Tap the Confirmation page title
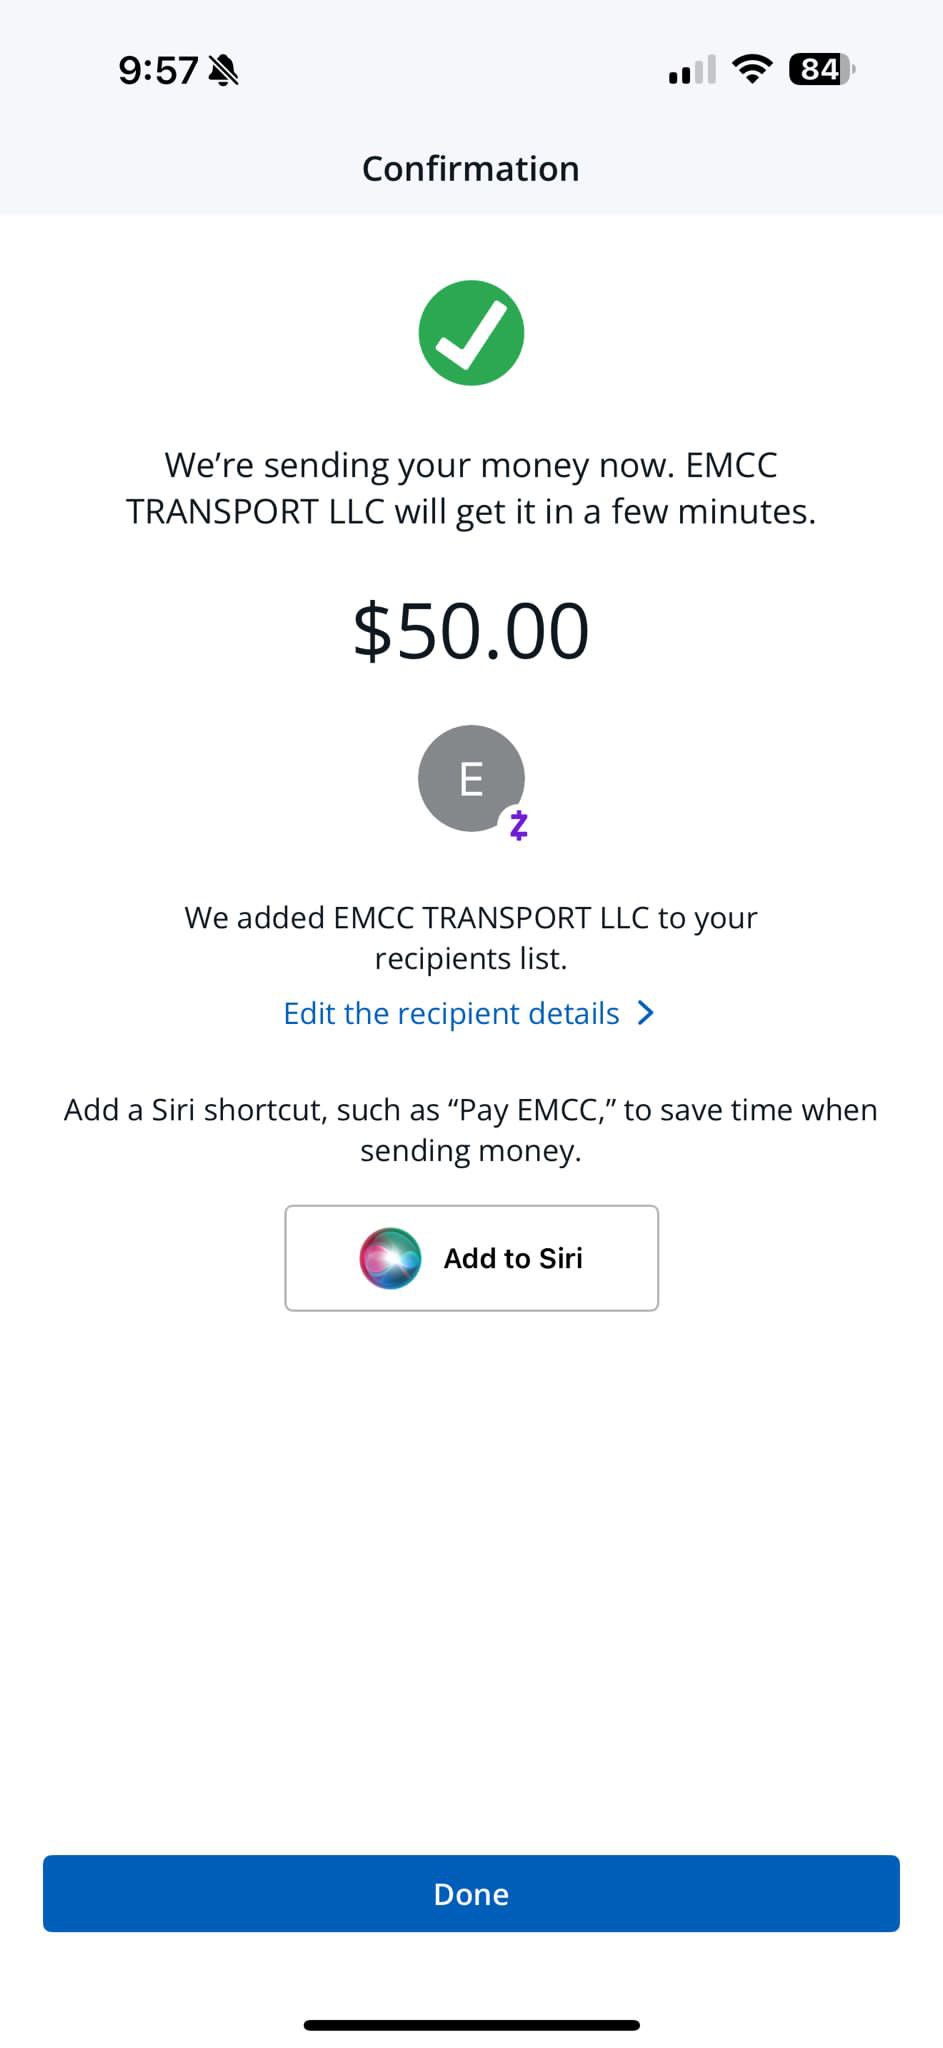 pos(471,169)
